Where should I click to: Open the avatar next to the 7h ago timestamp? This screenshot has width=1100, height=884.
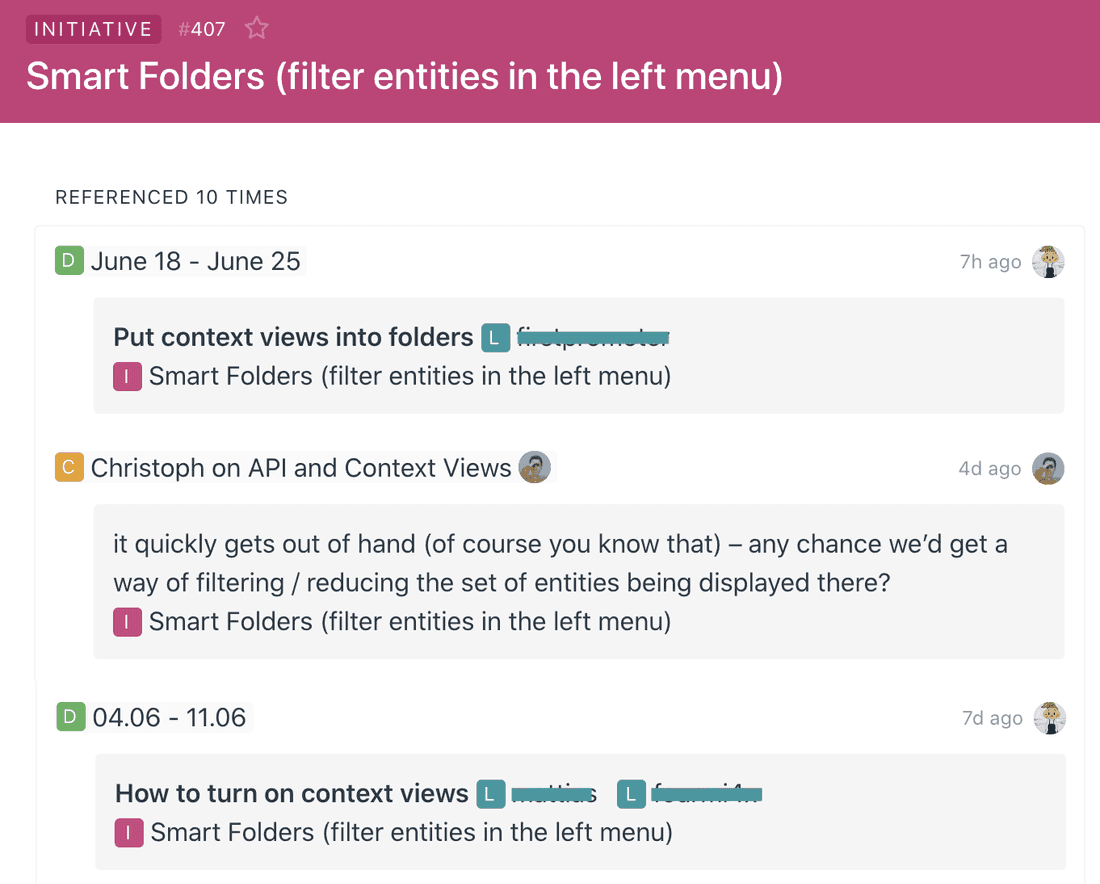(x=1048, y=261)
